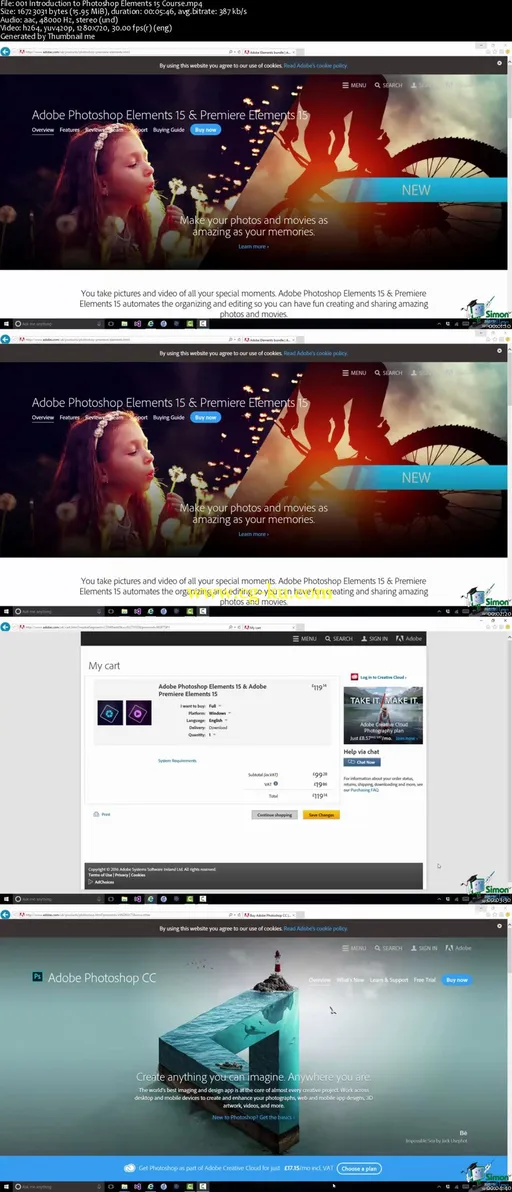The width and height of the screenshot is (512, 1192).
Task: Open Overview tab on Photoshop CC page
Action: tap(319, 980)
